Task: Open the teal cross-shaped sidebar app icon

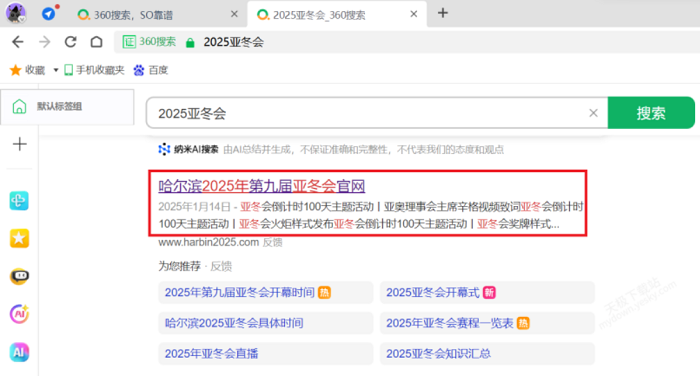Action: pyautogui.click(x=19, y=201)
